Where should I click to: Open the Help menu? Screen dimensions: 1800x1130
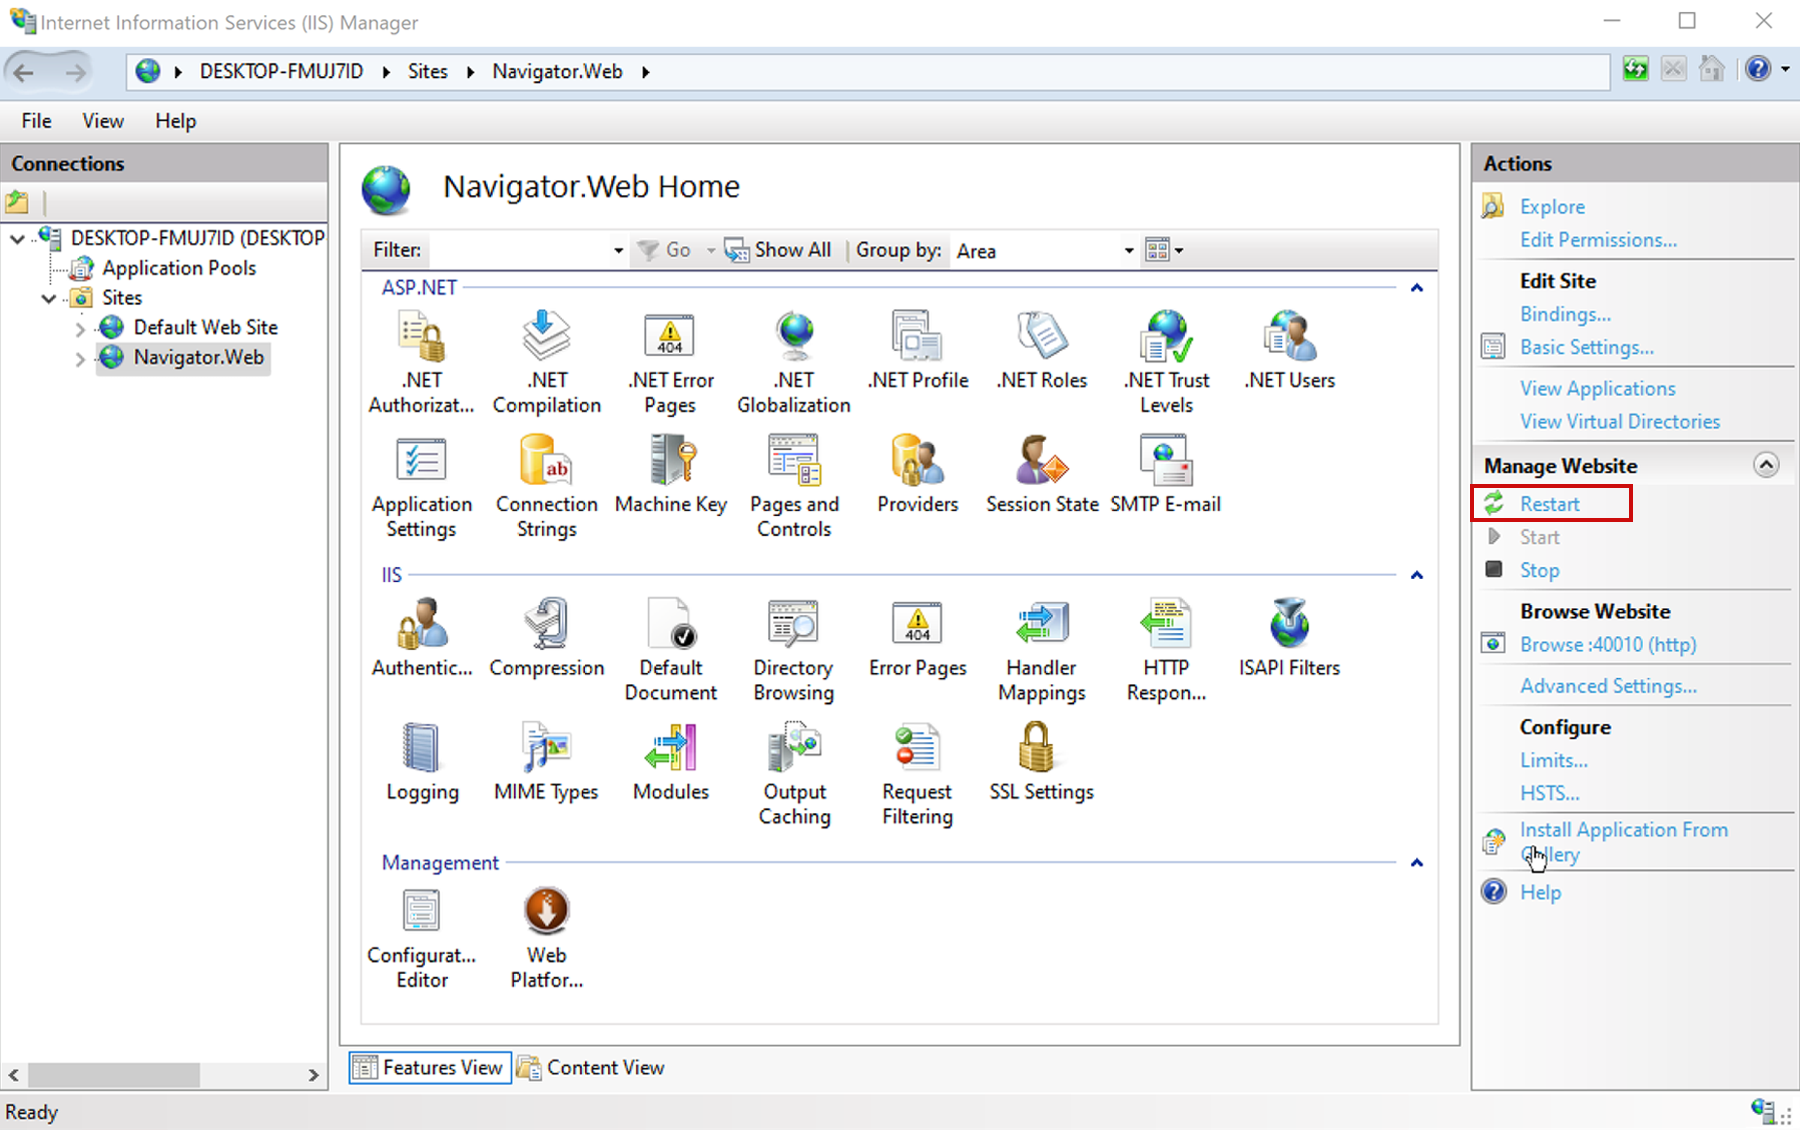[x=175, y=121]
